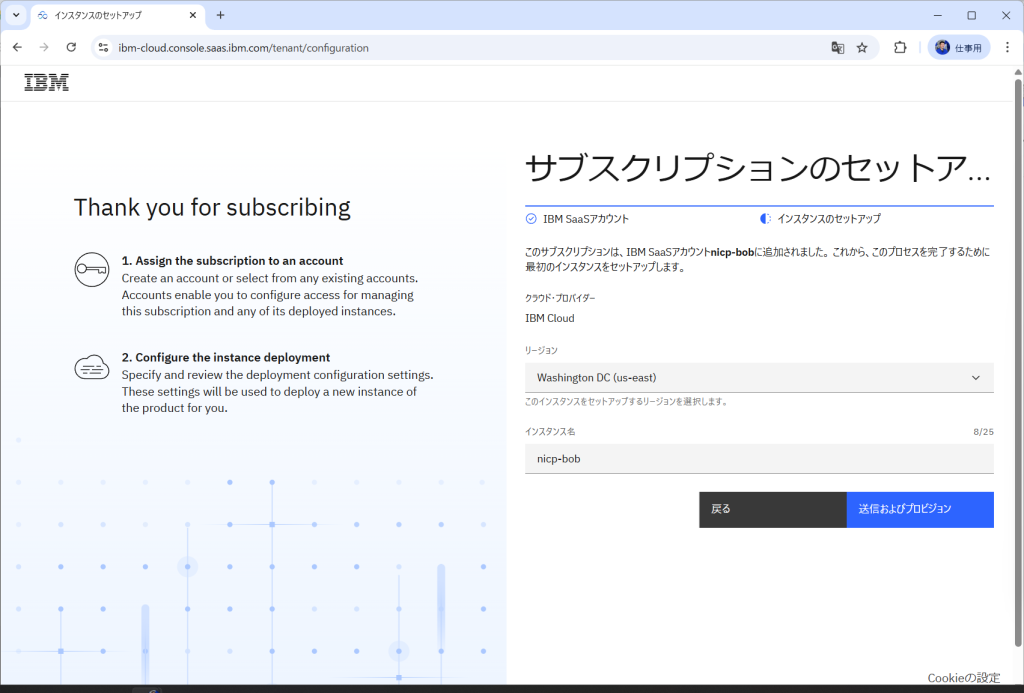The height and width of the screenshot is (693, 1024).
Task: Click the 'Thank you for subscribing' heading
Action: pos(212,207)
